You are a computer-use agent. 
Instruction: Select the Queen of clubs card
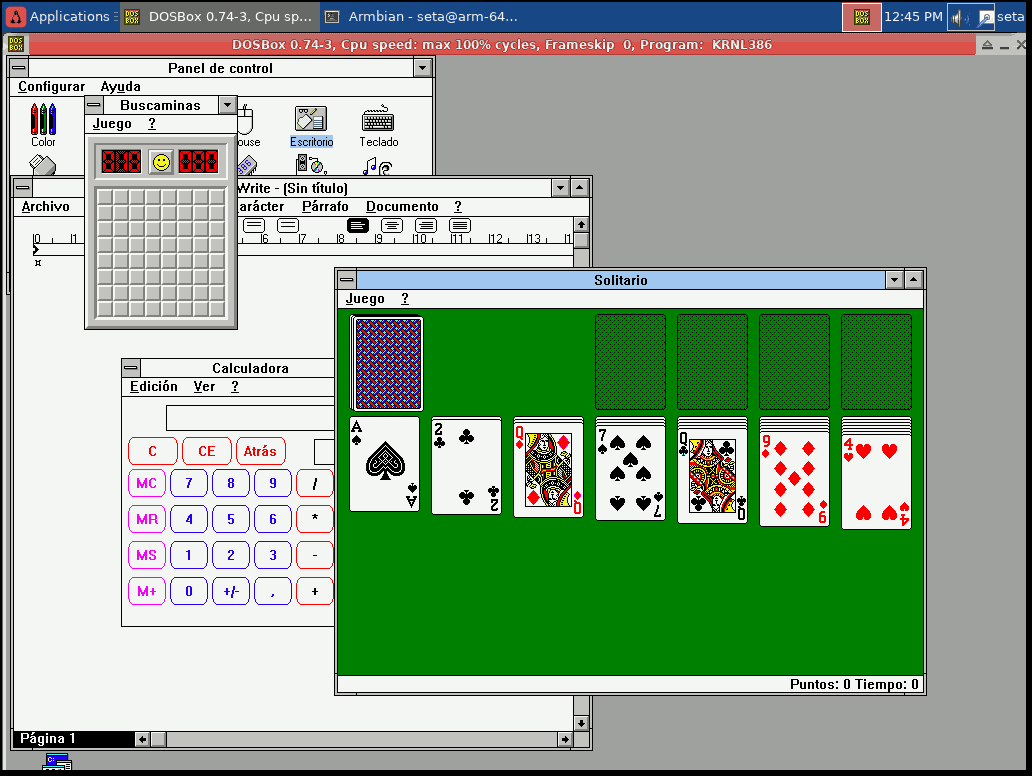(712, 476)
